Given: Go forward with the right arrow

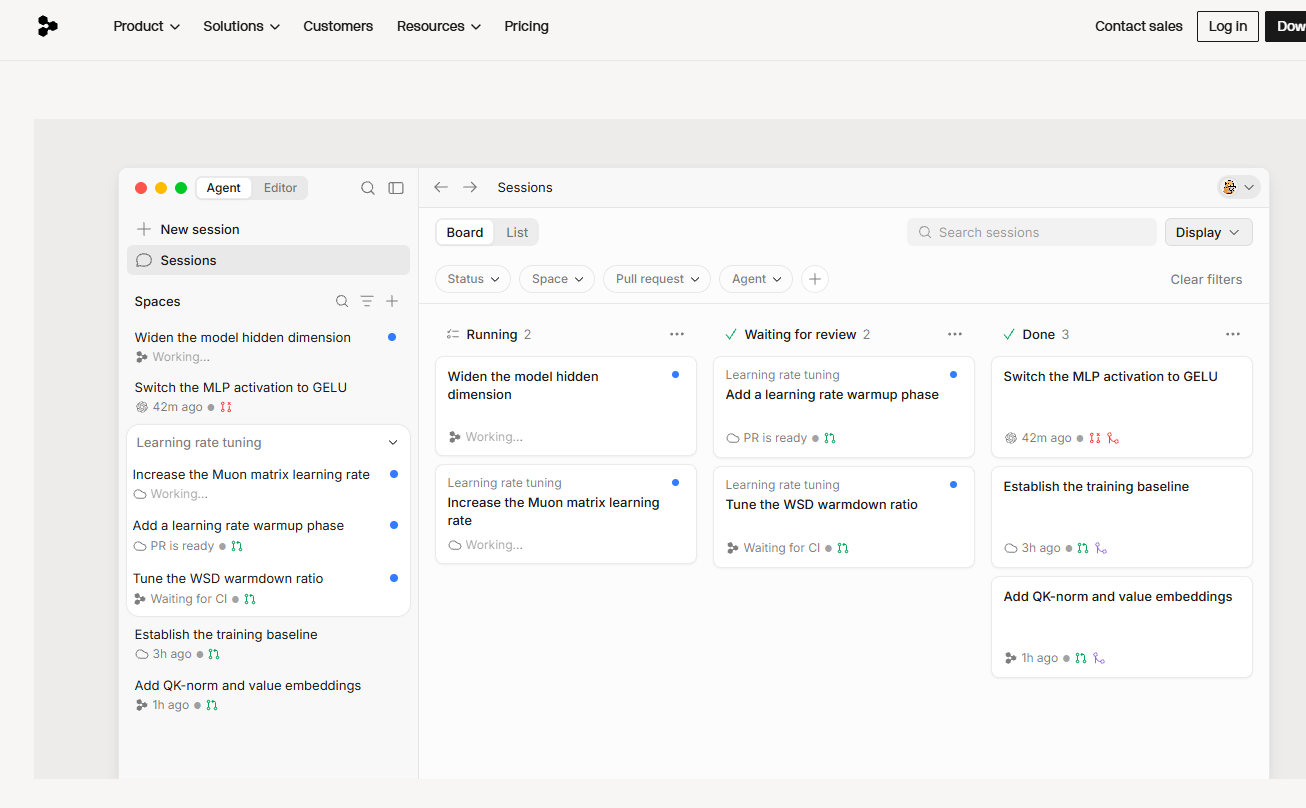Looking at the screenshot, I should point(470,187).
